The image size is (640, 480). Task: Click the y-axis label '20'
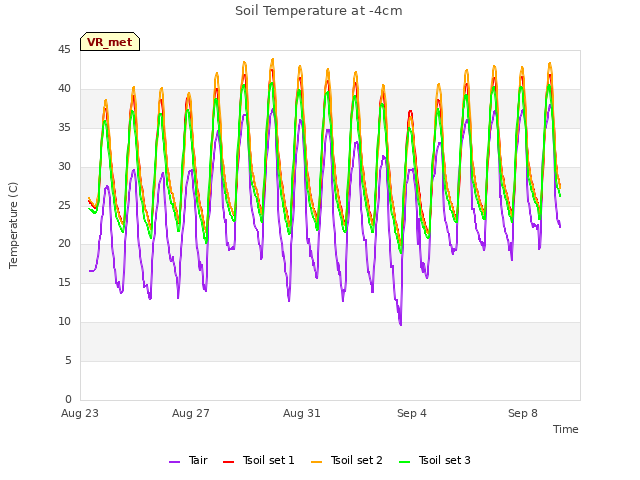point(64,244)
